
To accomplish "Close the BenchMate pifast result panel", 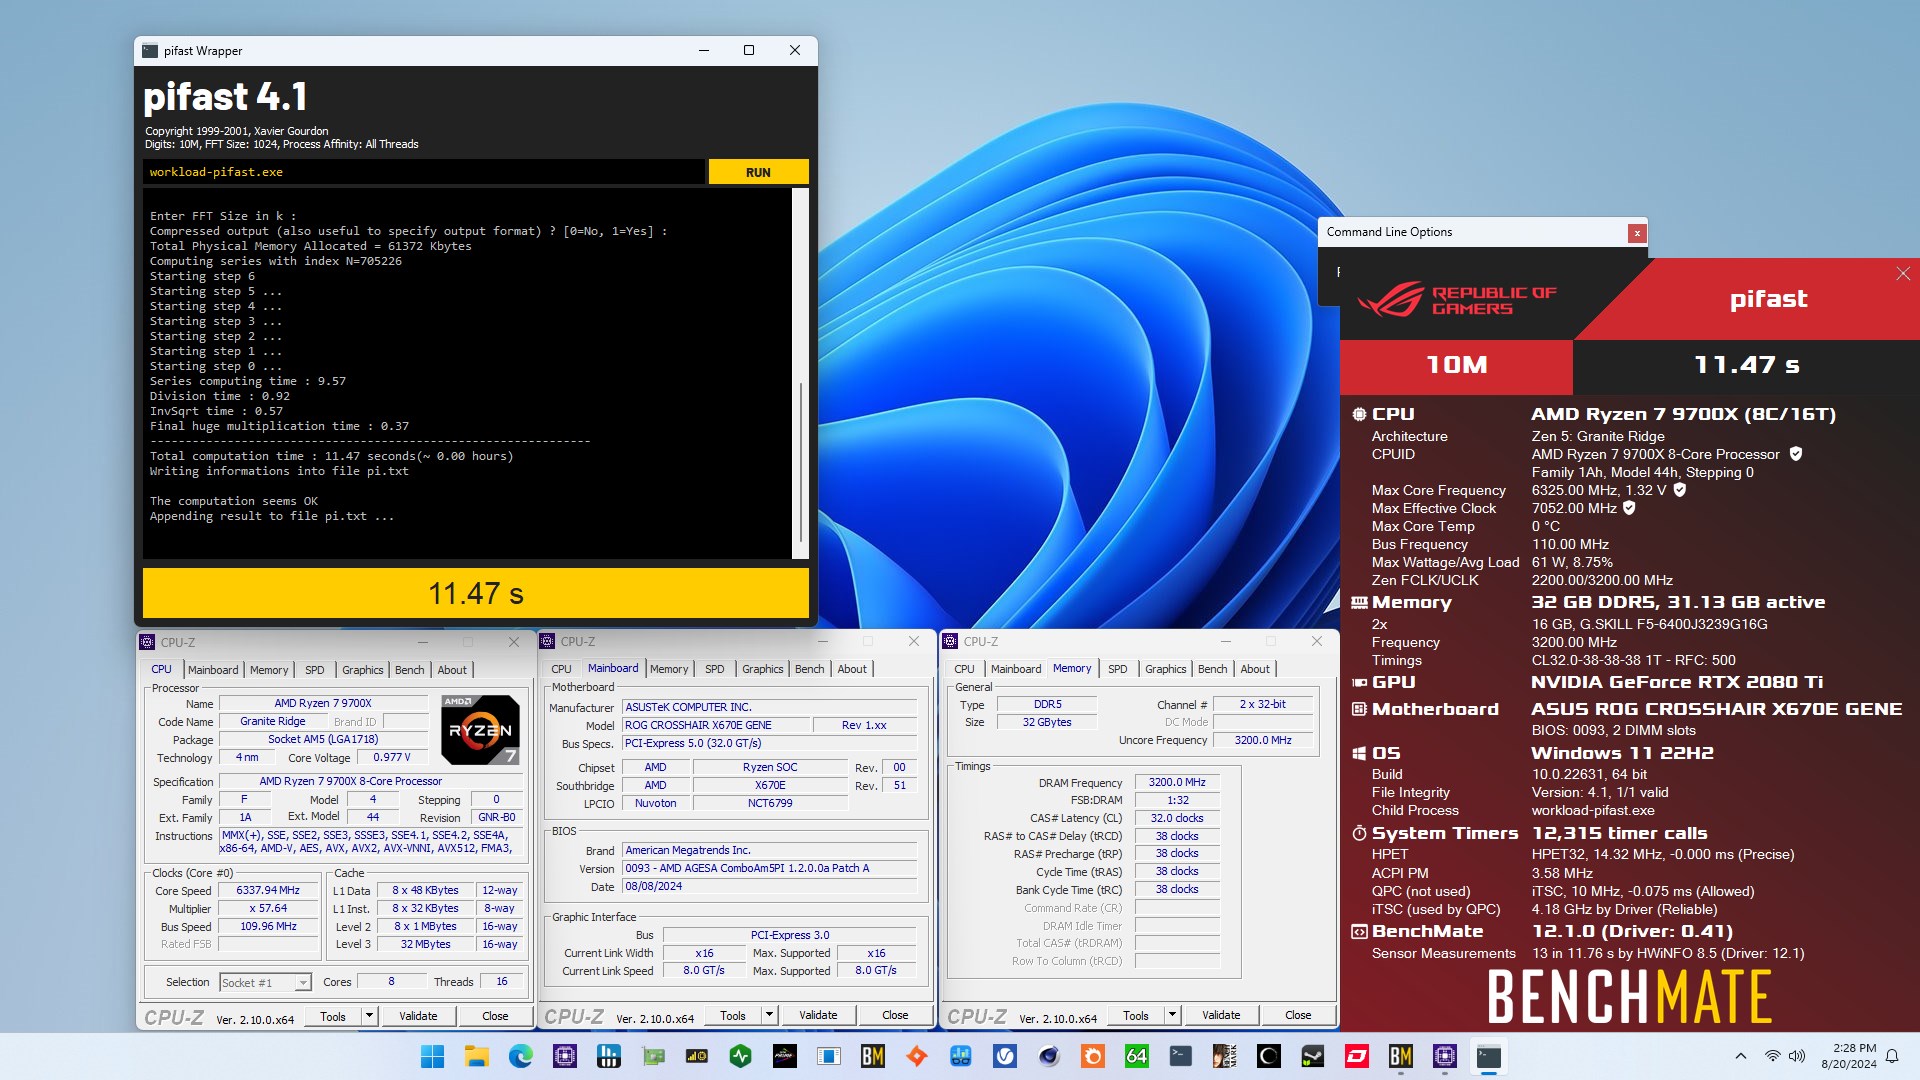I will (1903, 274).
